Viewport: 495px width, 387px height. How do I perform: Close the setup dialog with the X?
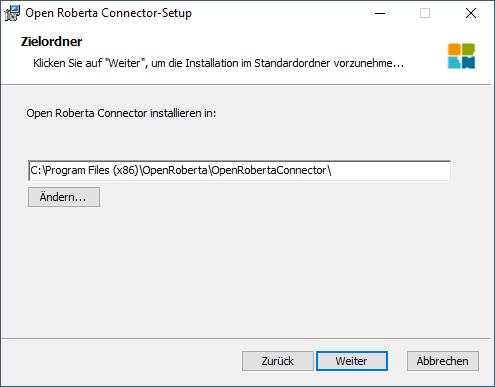click(471, 13)
